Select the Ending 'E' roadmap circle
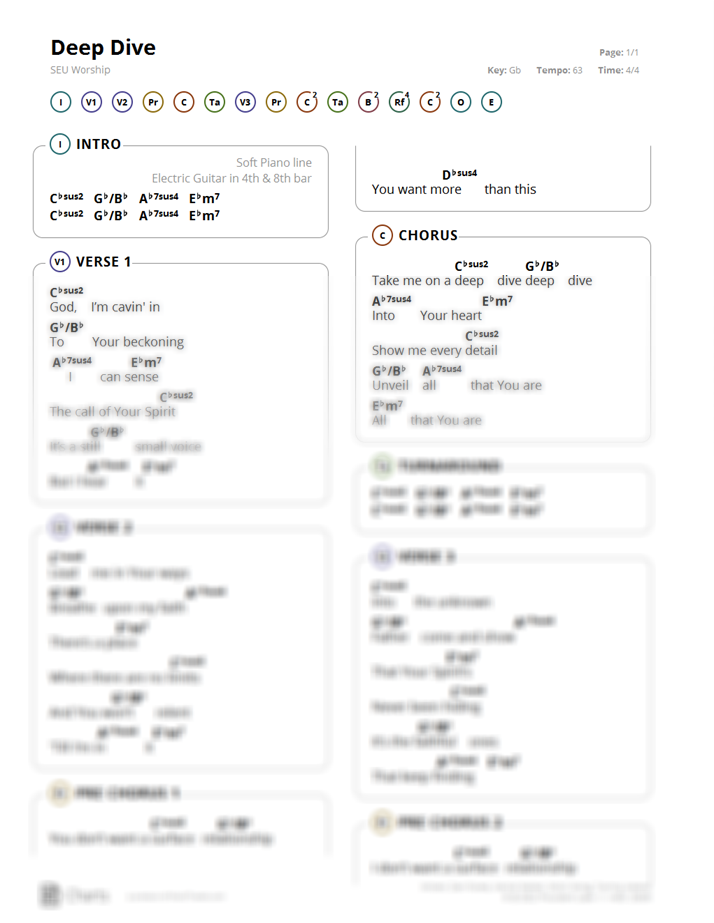The width and height of the screenshot is (714, 923). coord(491,102)
